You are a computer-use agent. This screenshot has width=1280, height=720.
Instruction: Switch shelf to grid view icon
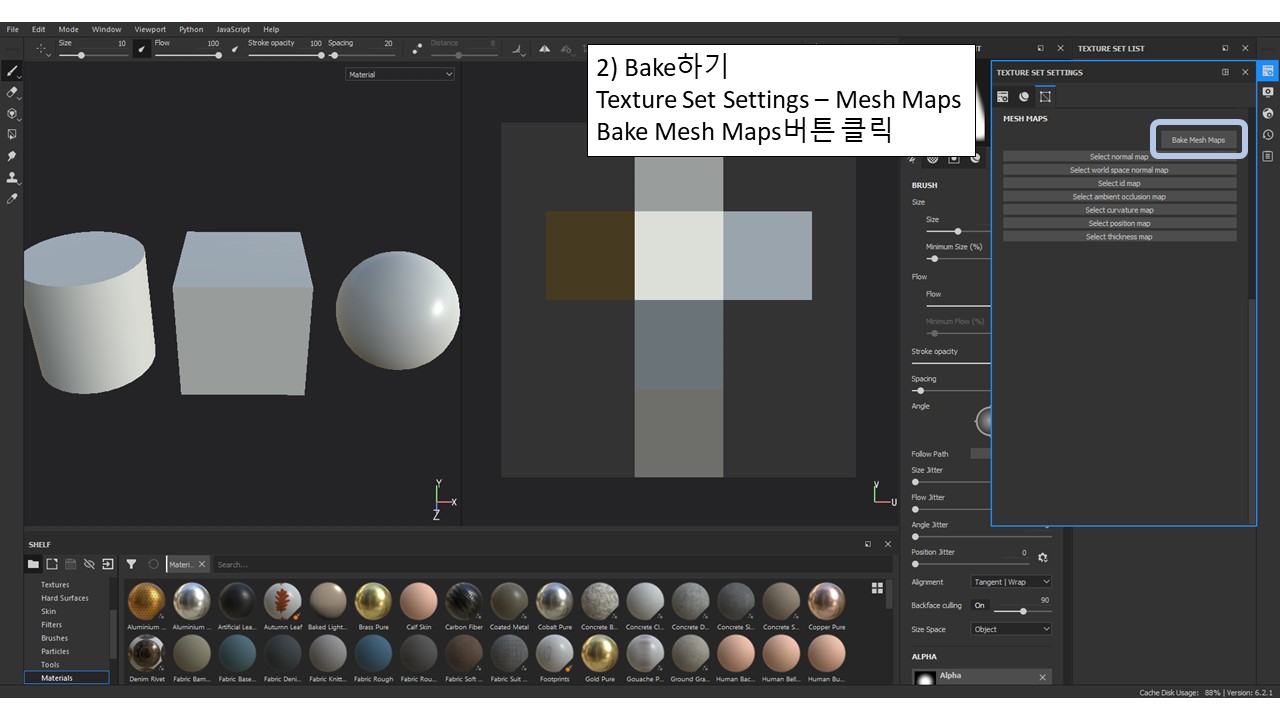[877, 588]
